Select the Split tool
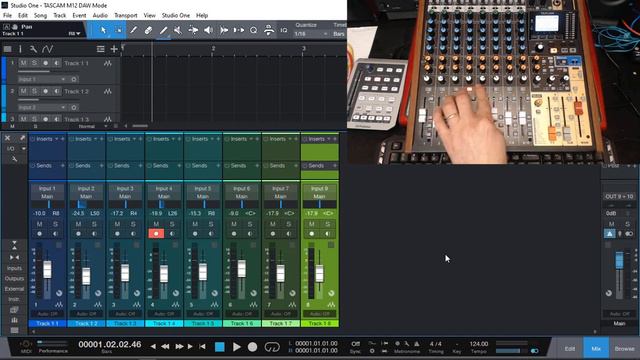The width and height of the screenshot is (640, 360). pyautogui.click(x=133, y=30)
